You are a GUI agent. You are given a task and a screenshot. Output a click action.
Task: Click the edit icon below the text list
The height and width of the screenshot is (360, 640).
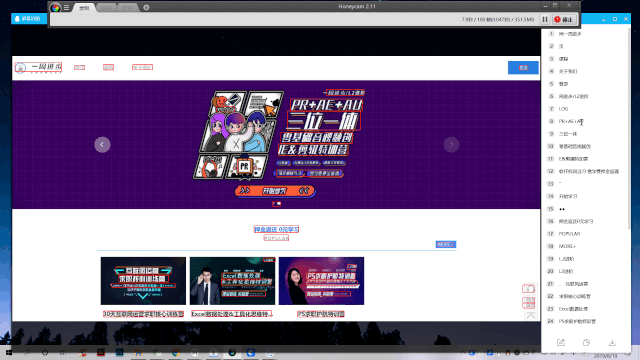click(561, 342)
